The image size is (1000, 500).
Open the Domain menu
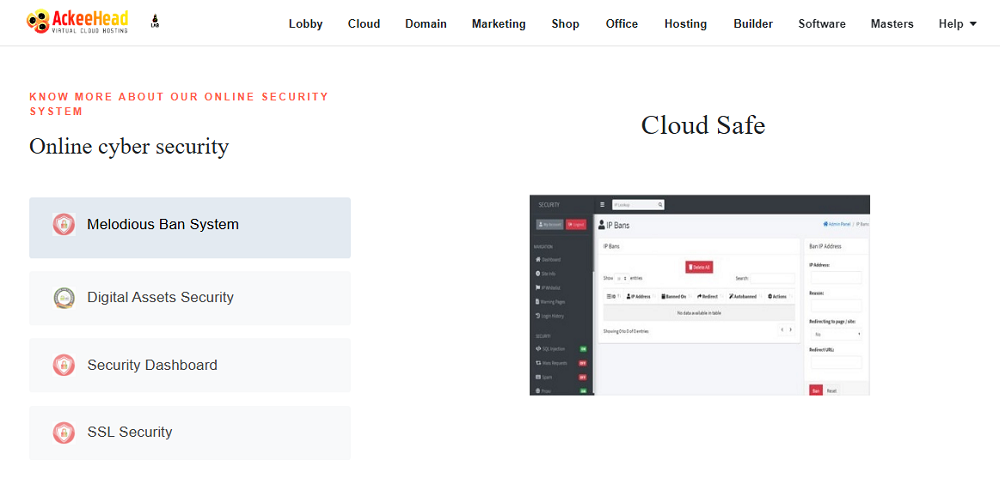(426, 24)
